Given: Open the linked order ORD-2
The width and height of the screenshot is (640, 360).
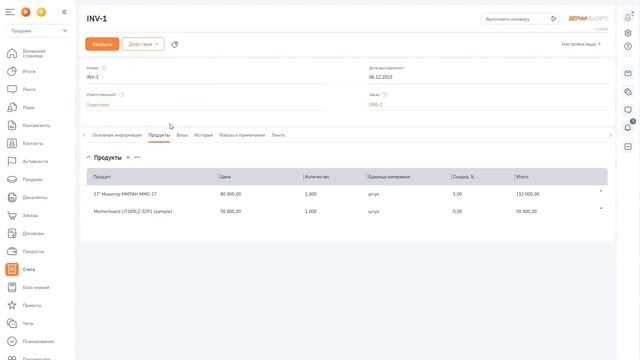Looking at the screenshot, I should [376, 105].
